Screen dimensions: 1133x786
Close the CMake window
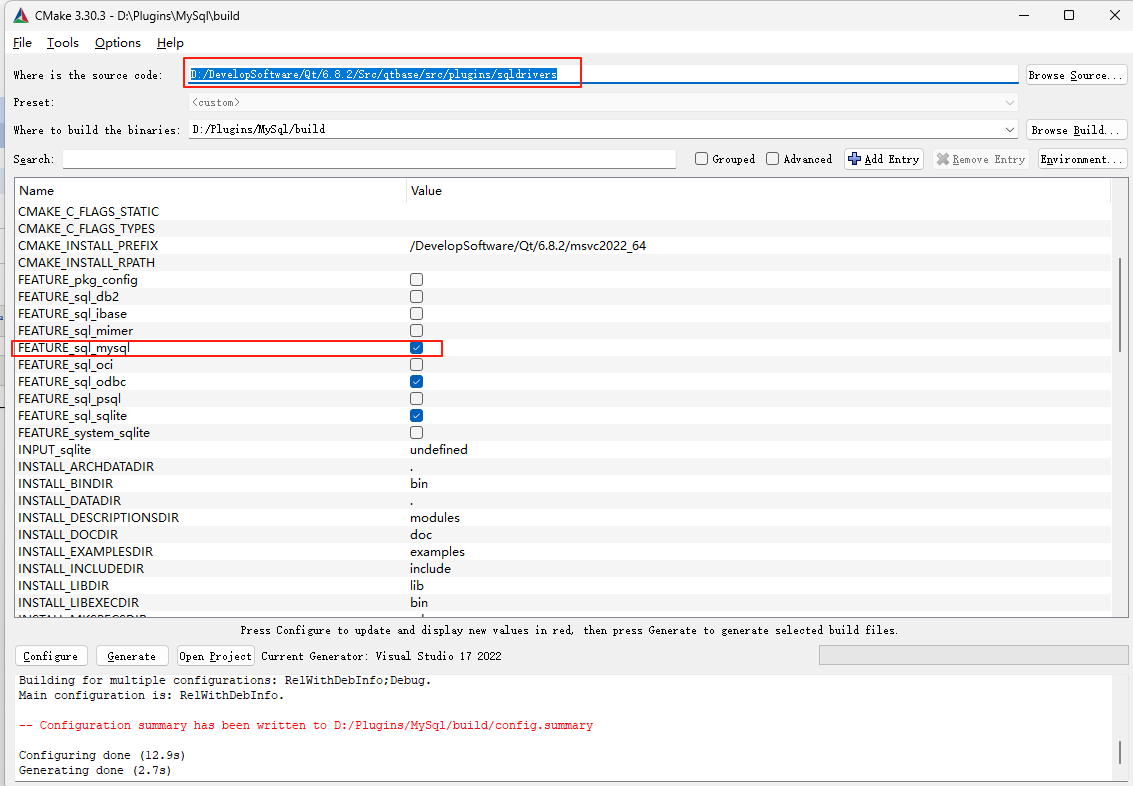coord(1114,15)
